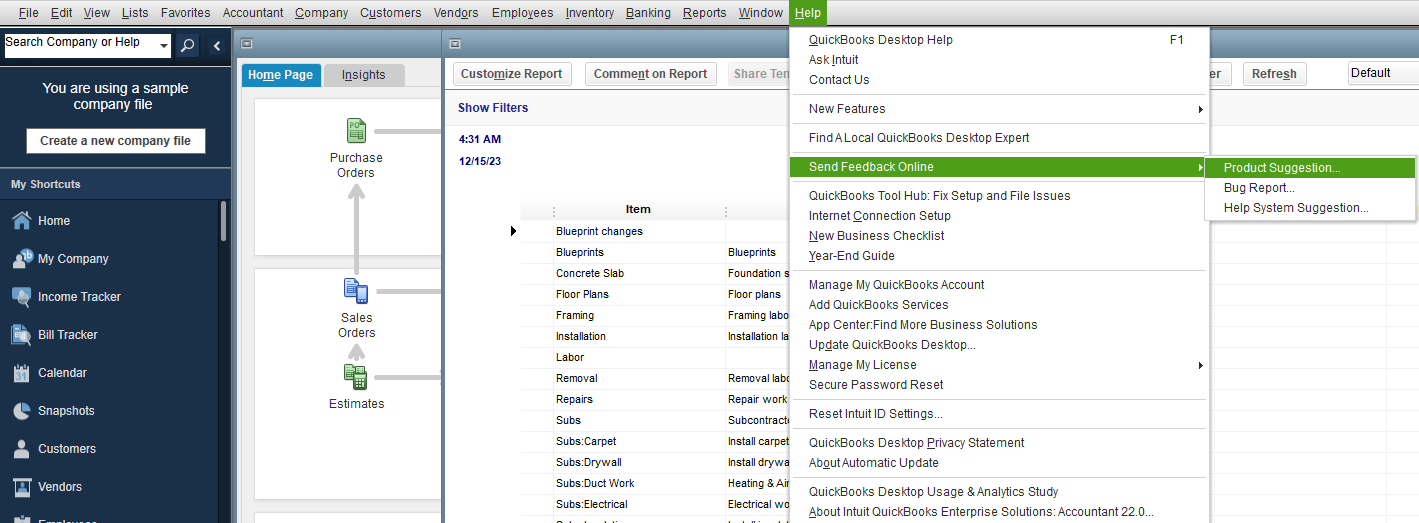Open the Window menu
Viewport: 1419px width, 523px height.
tap(761, 13)
